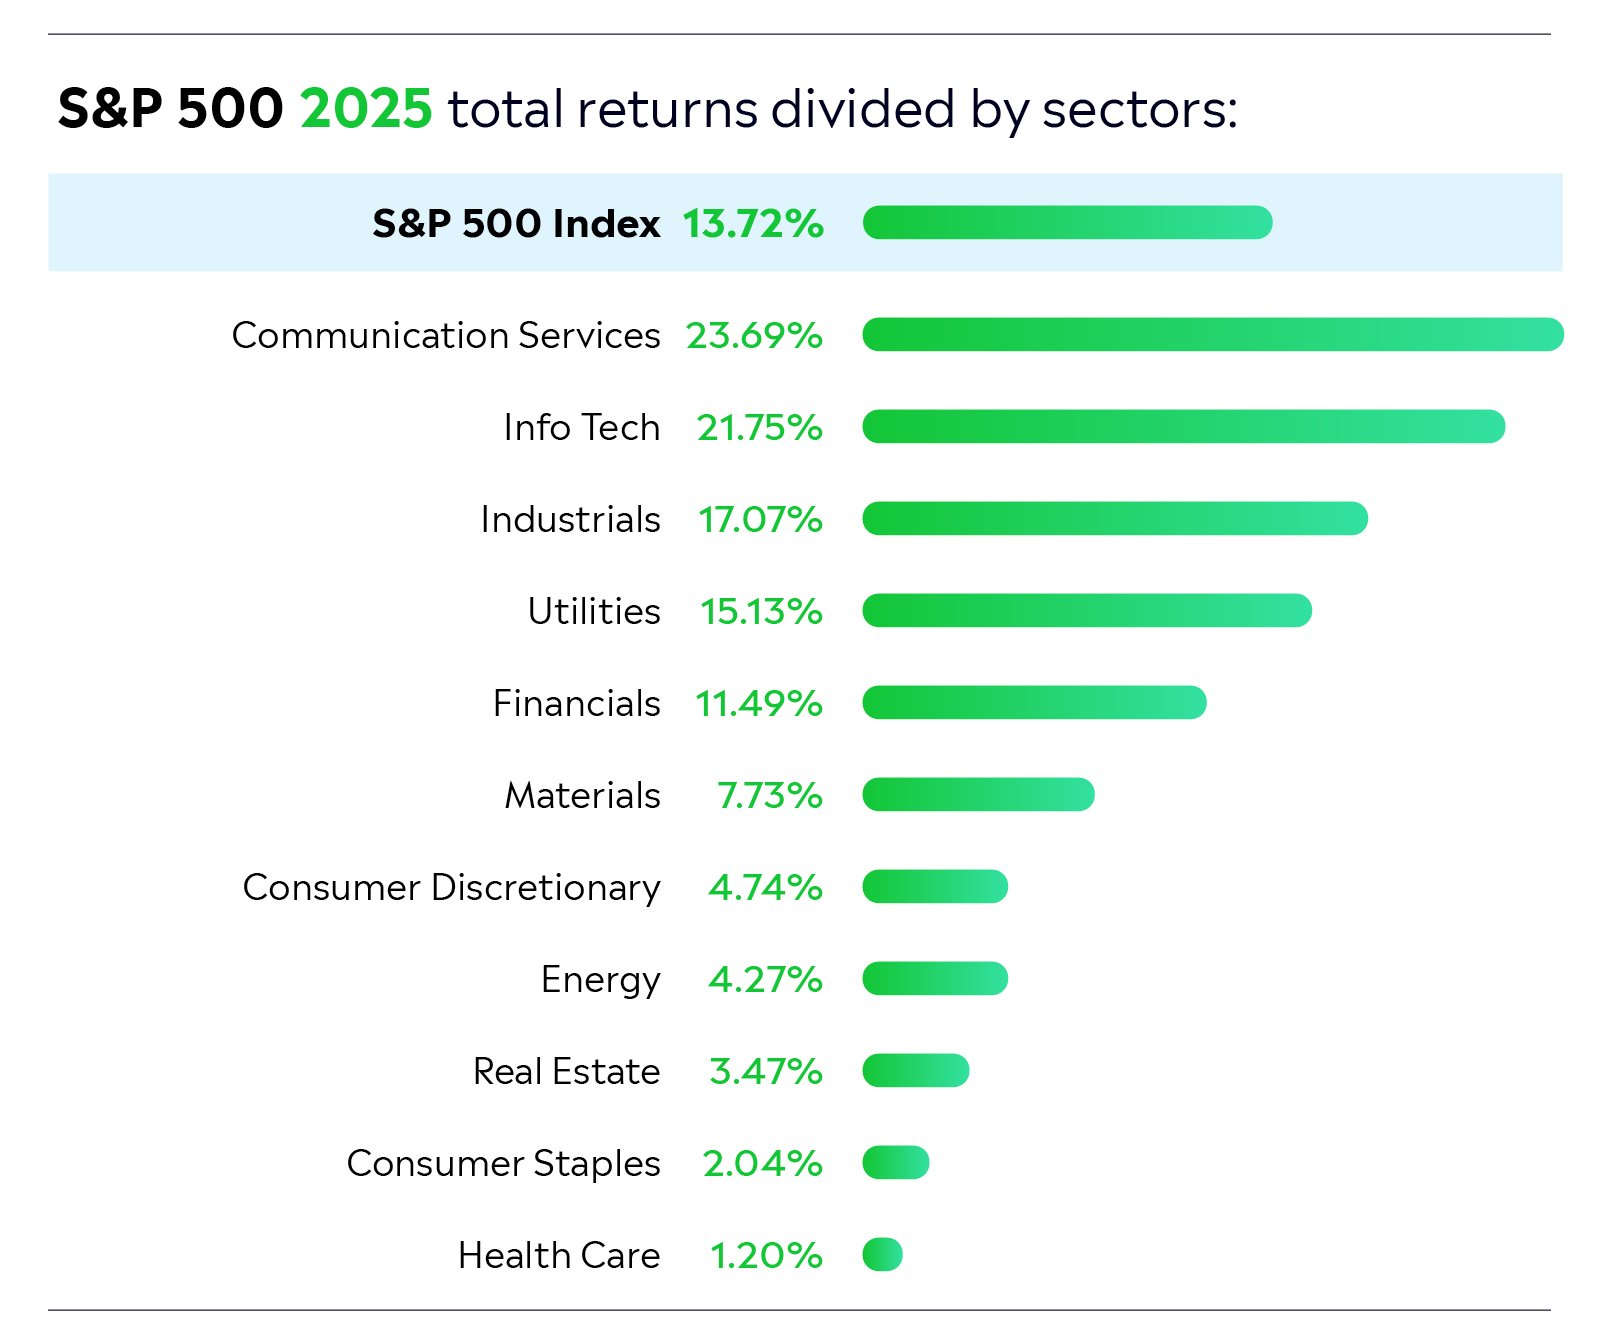
Task: Select the Health Care green bar
Action: point(882,1255)
